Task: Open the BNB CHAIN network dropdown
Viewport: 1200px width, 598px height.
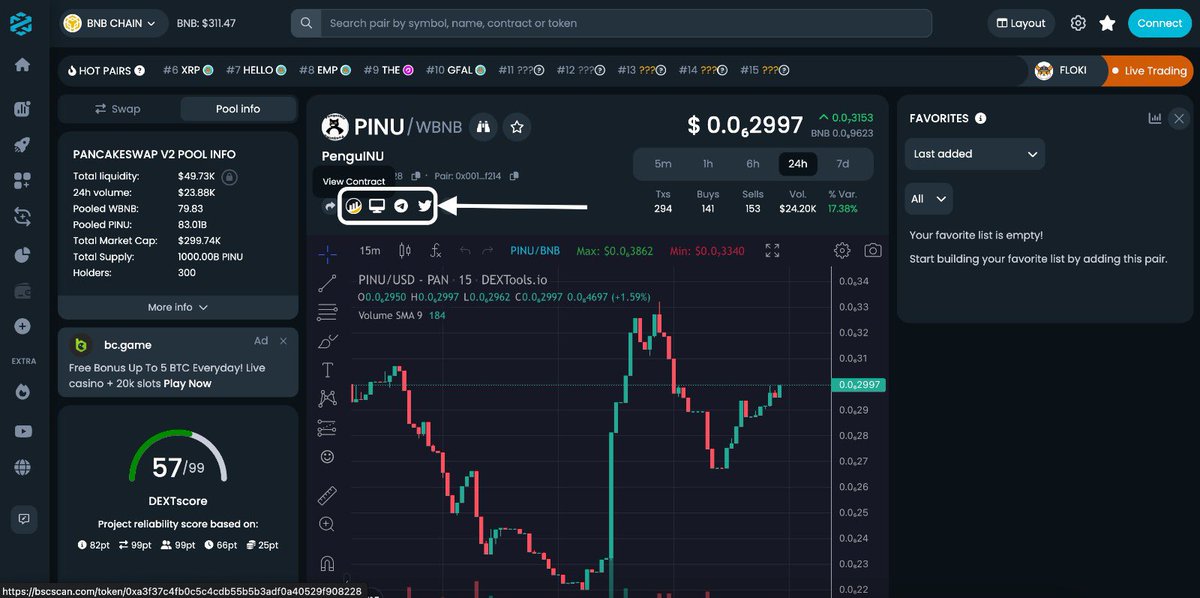Action: pyautogui.click(x=110, y=22)
